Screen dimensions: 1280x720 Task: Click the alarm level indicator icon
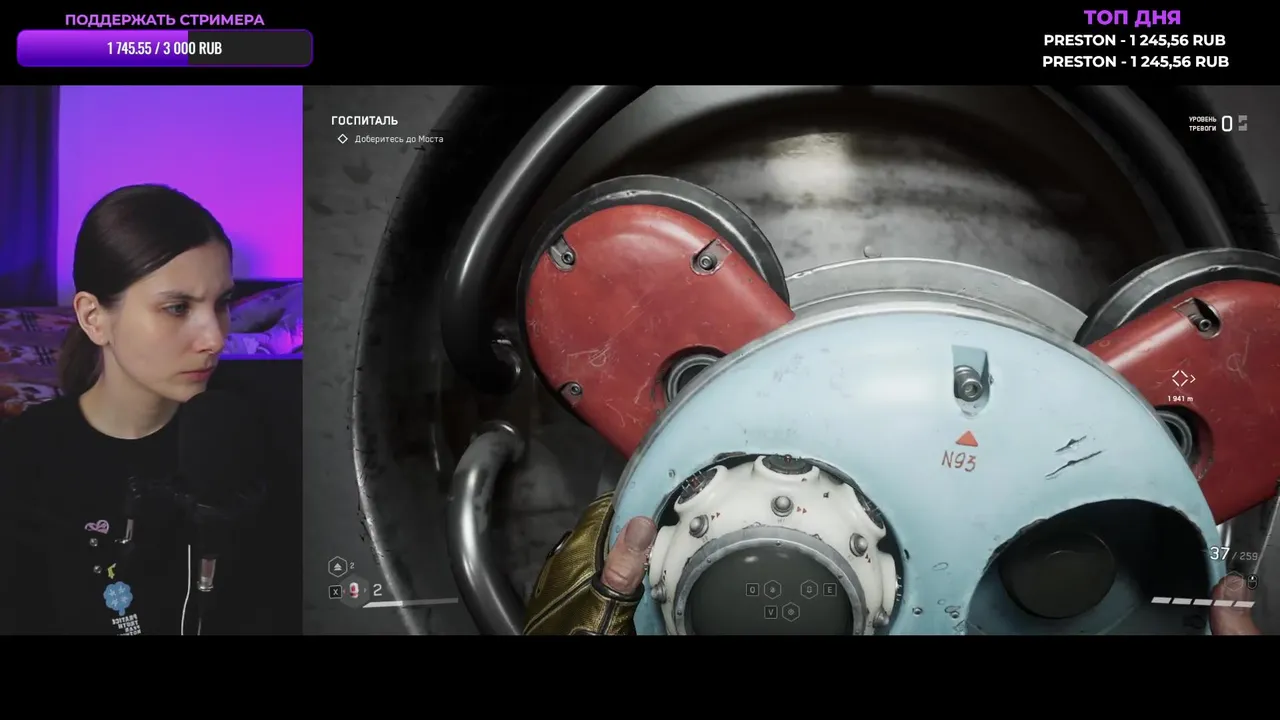click(x=1243, y=123)
